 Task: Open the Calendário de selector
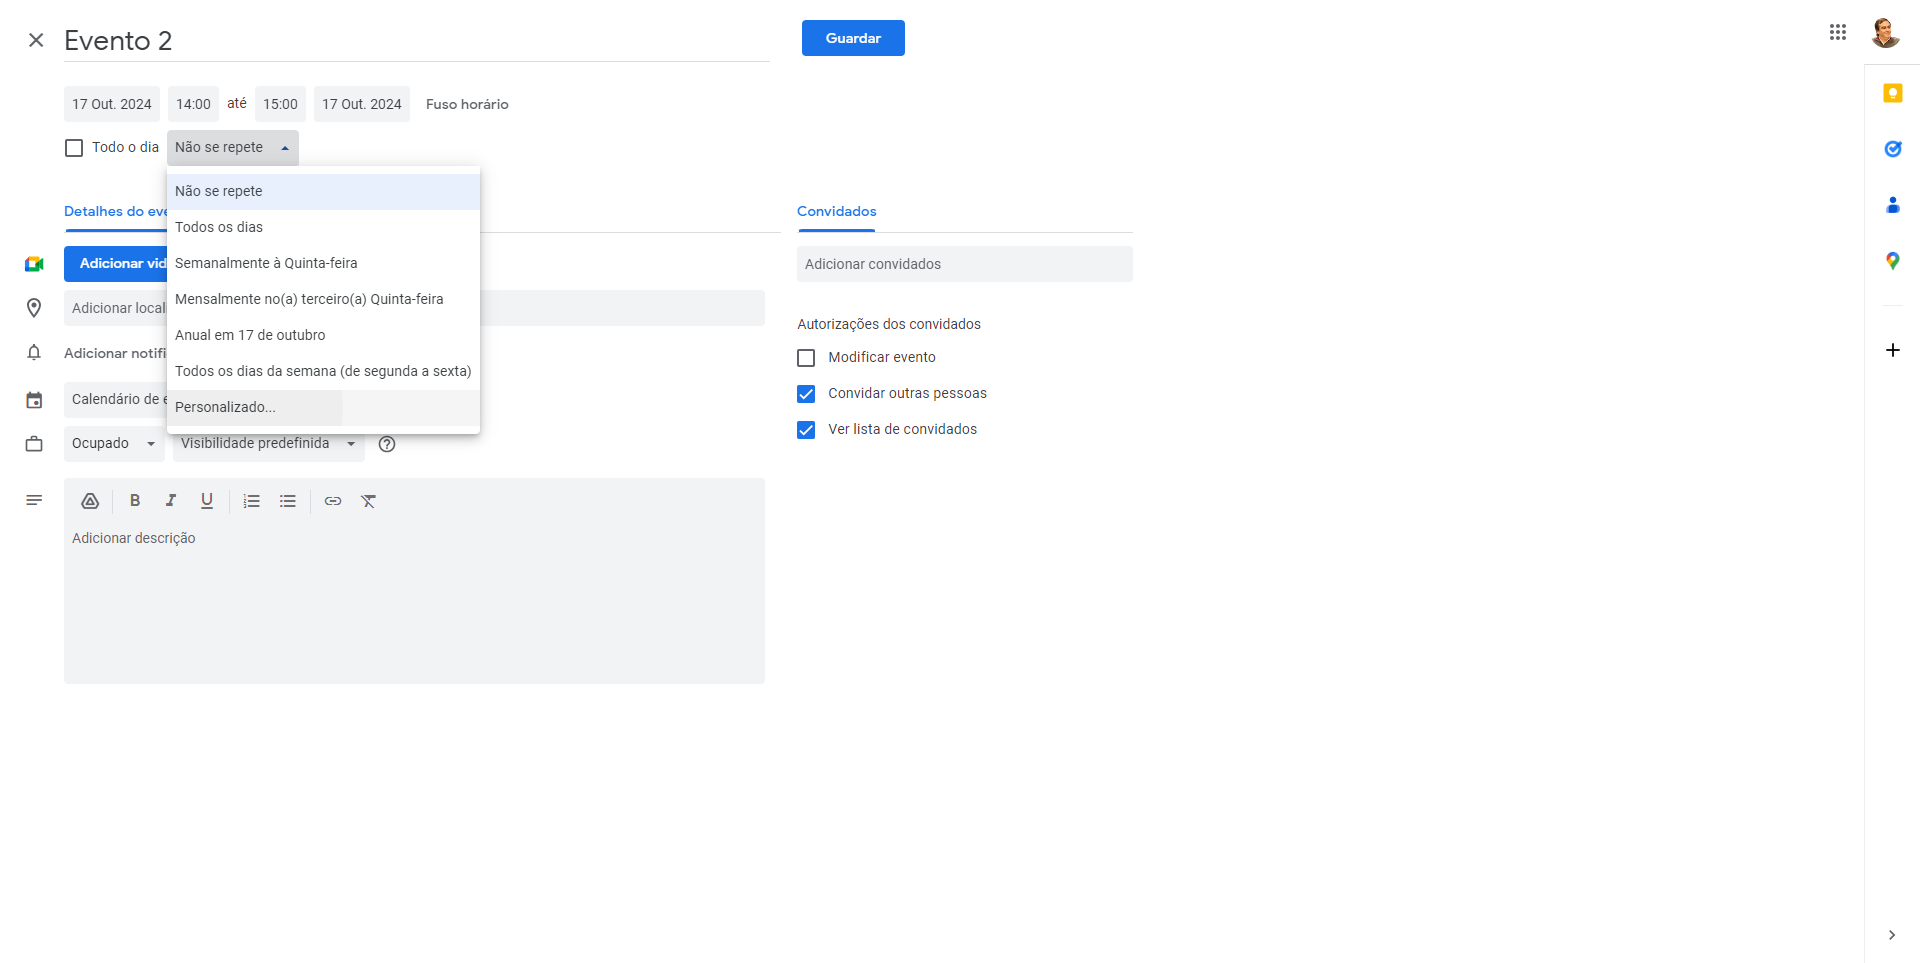tap(116, 400)
